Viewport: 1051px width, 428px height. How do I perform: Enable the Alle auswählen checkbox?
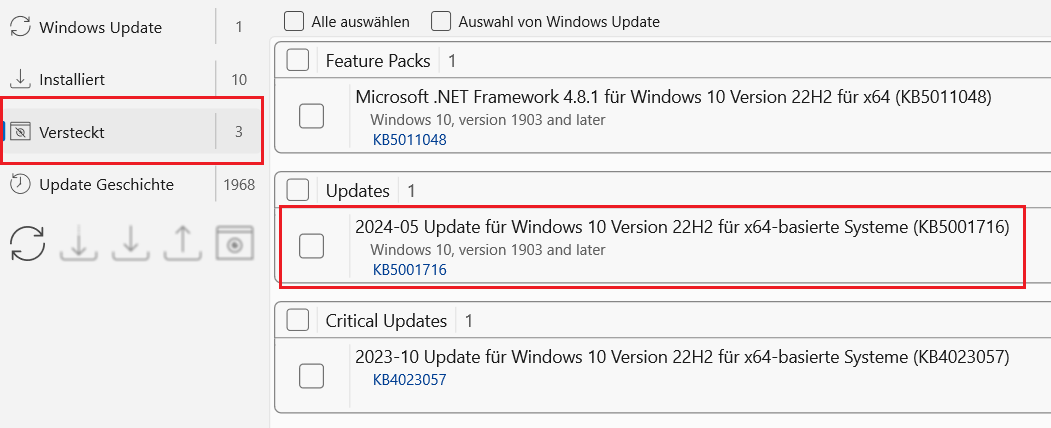294,21
